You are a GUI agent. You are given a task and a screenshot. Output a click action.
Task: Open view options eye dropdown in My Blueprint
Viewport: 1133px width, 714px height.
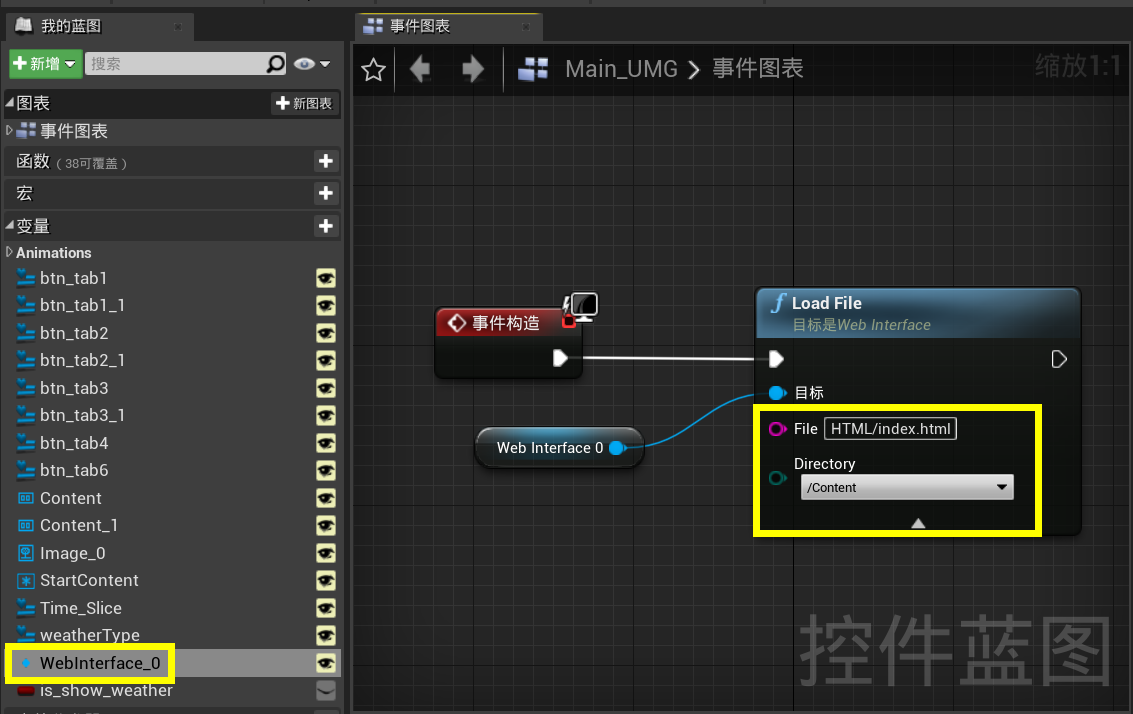[311, 64]
